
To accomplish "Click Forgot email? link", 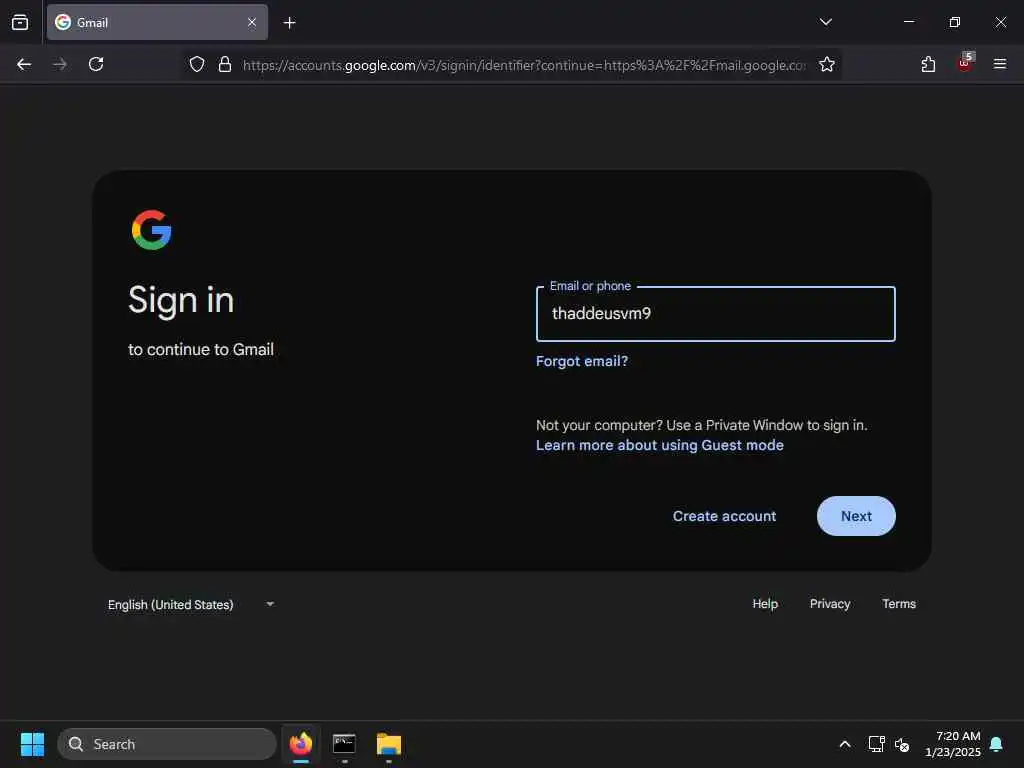I will coord(581,361).
